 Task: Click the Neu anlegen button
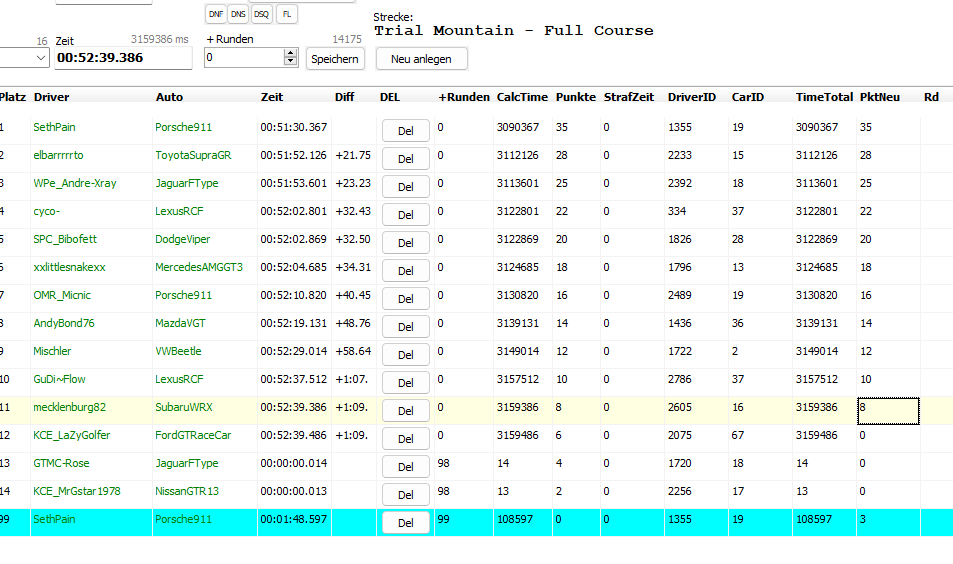421,59
